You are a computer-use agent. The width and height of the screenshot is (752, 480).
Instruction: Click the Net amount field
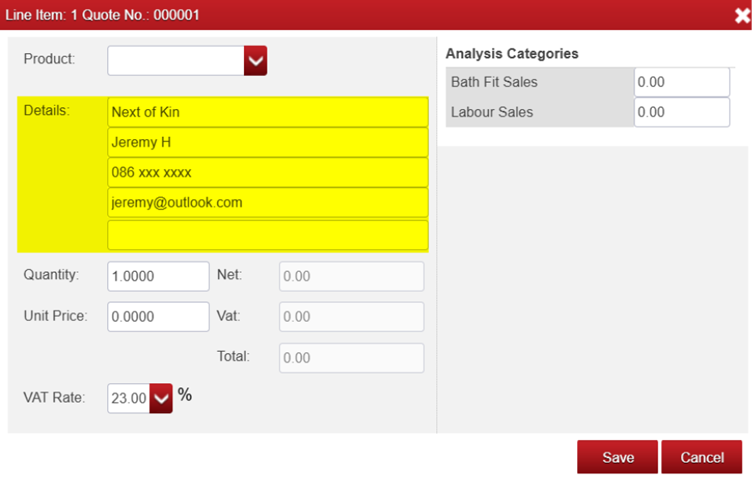coord(352,276)
